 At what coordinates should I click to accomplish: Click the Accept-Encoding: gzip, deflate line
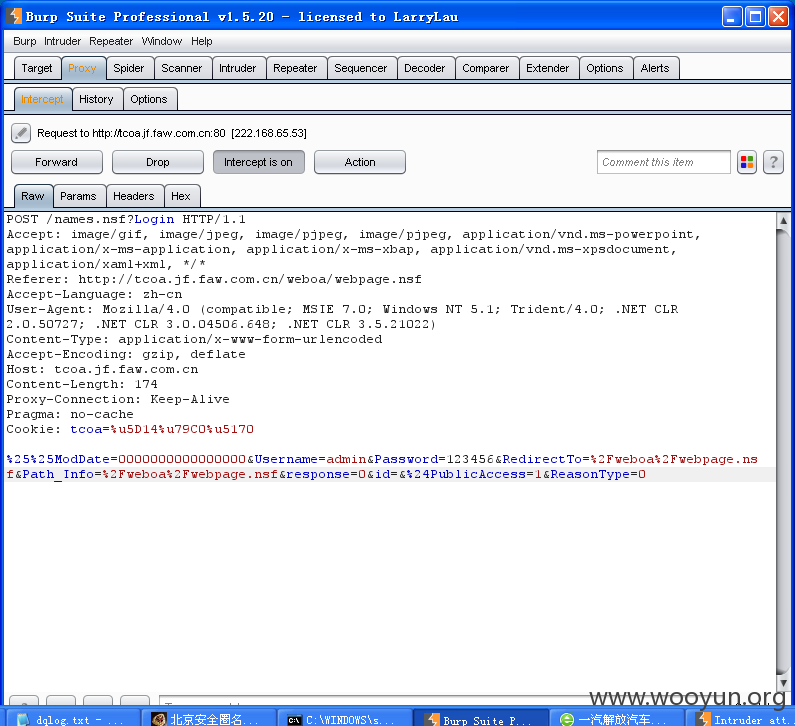[x=126, y=354]
